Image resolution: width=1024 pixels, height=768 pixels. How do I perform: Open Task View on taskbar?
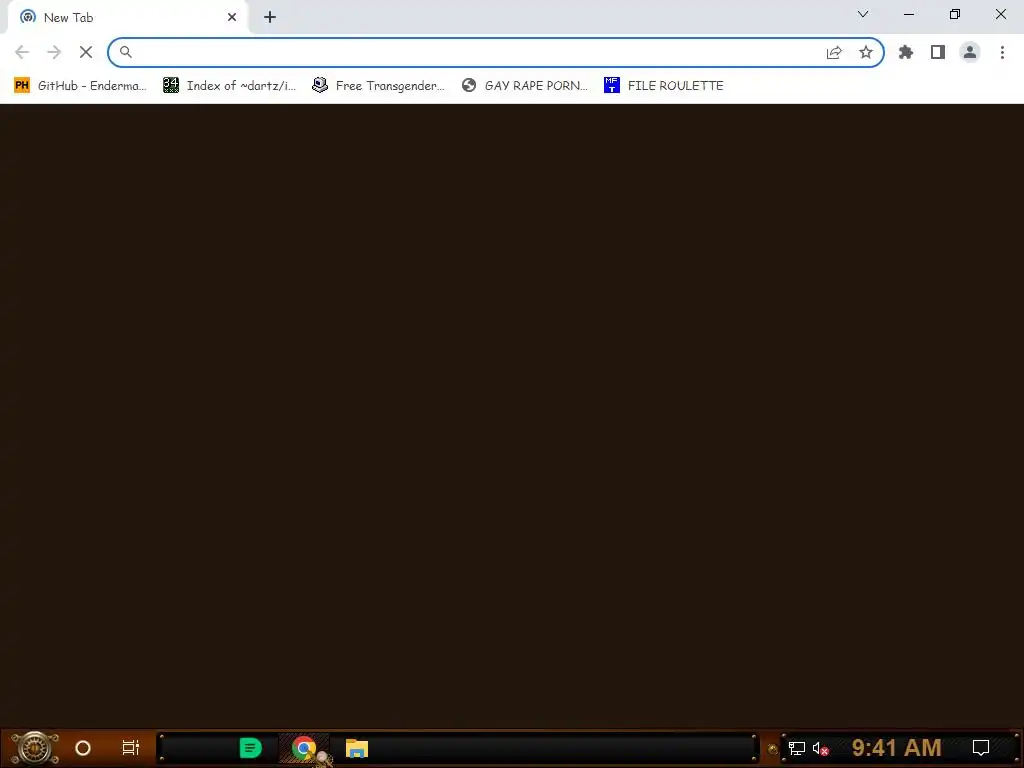point(131,748)
